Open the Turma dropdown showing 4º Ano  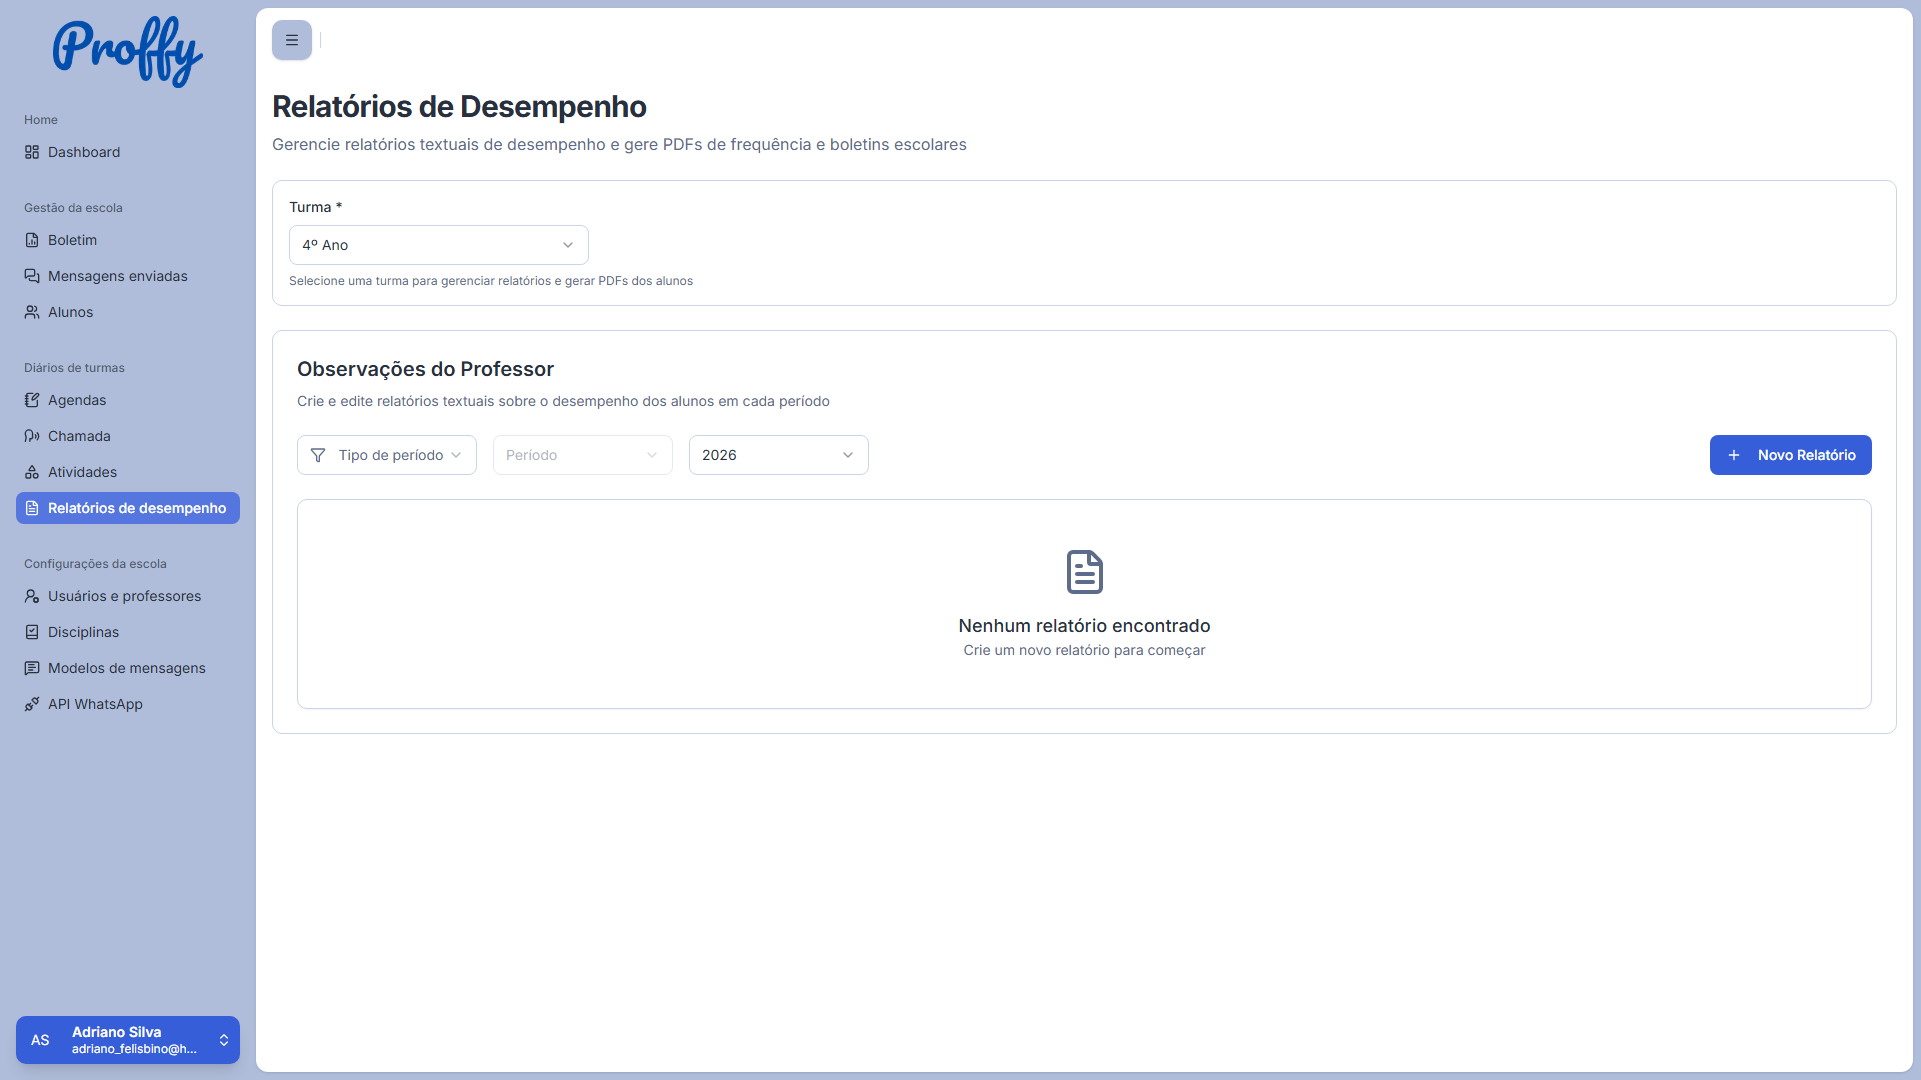pos(438,245)
